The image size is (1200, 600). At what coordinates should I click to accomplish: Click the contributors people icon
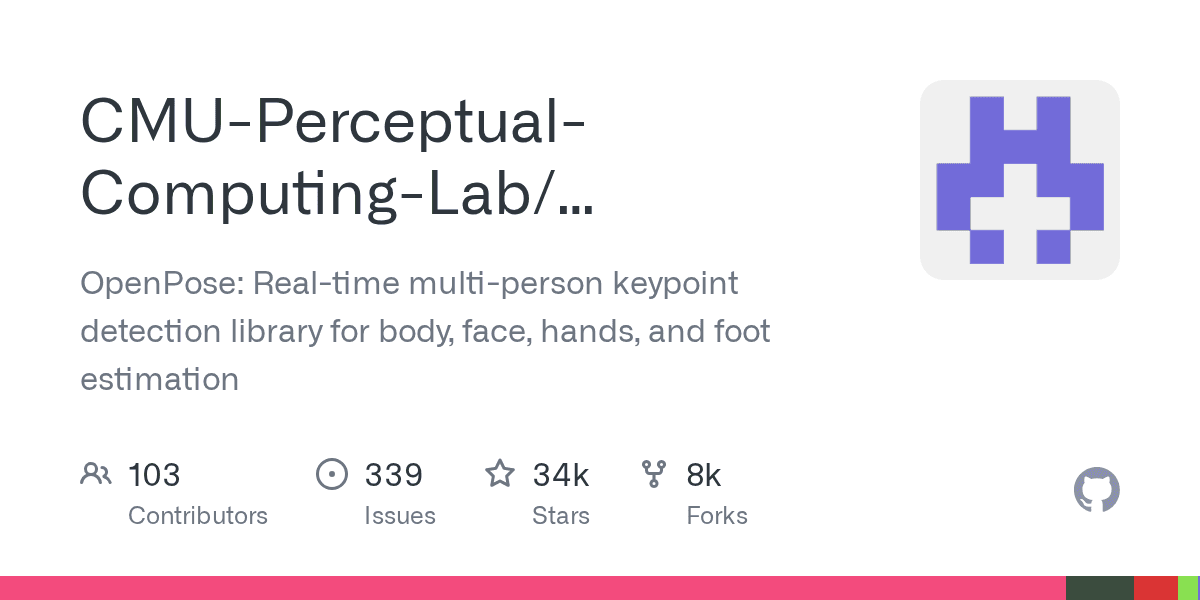point(95,474)
